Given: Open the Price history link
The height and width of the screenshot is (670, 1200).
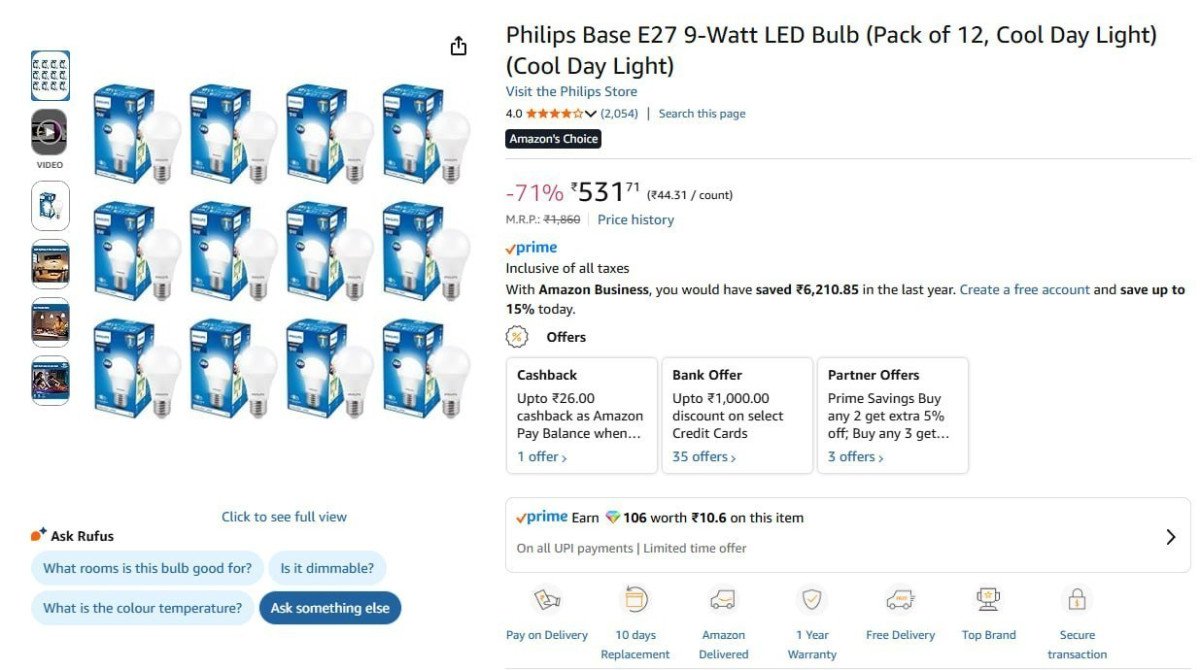Looking at the screenshot, I should (x=634, y=219).
